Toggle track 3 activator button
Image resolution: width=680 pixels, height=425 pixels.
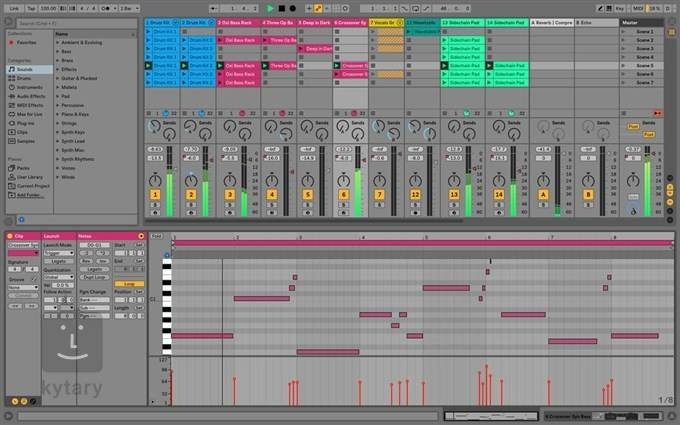[230, 195]
